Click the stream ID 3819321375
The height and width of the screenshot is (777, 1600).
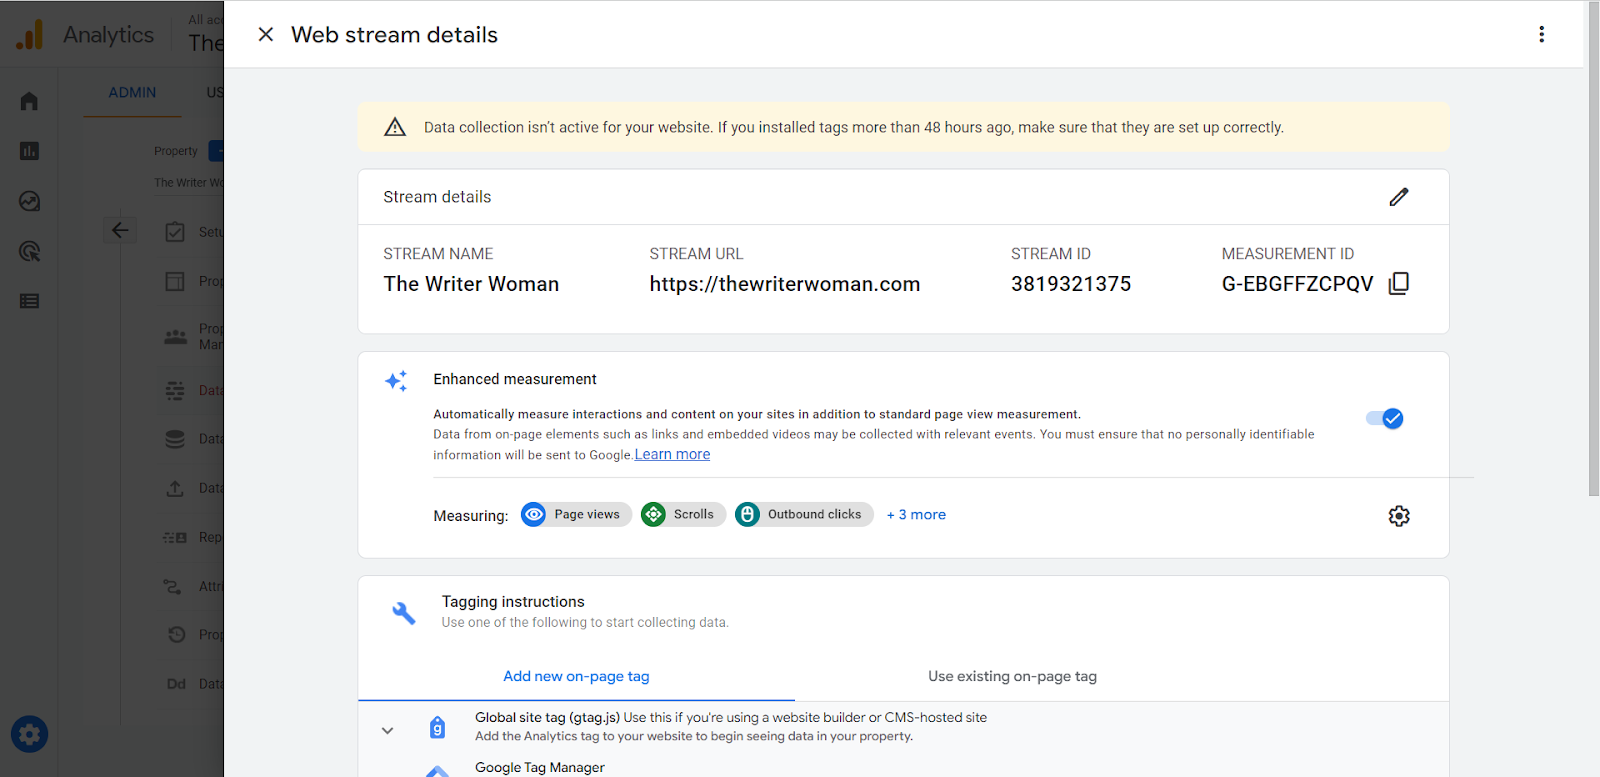(x=1071, y=284)
